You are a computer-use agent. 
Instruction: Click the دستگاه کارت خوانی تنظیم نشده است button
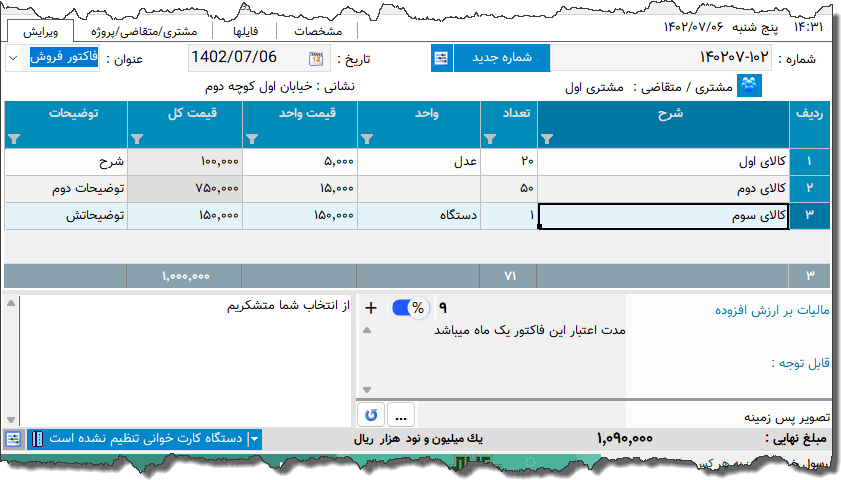coord(145,439)
